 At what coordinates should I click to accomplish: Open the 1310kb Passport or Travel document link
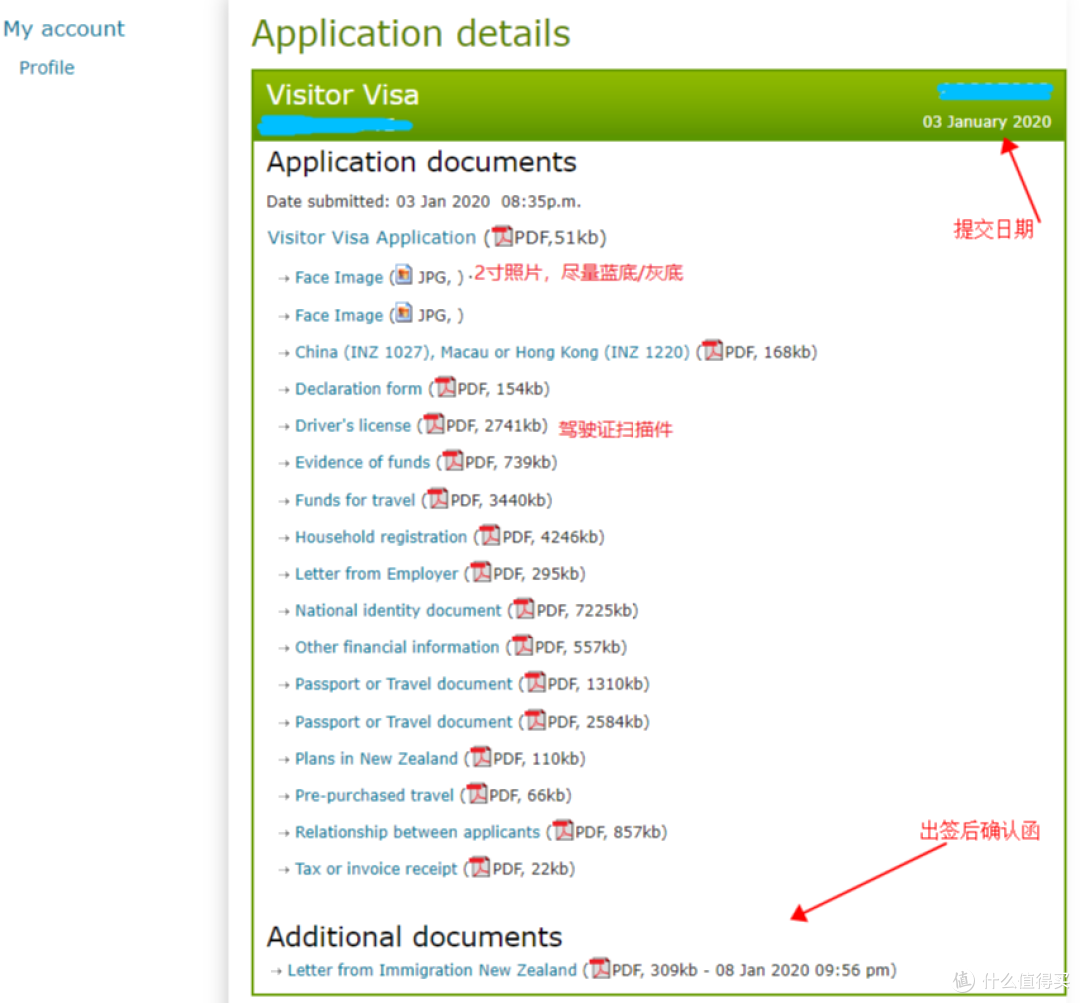tap(404, 684)
